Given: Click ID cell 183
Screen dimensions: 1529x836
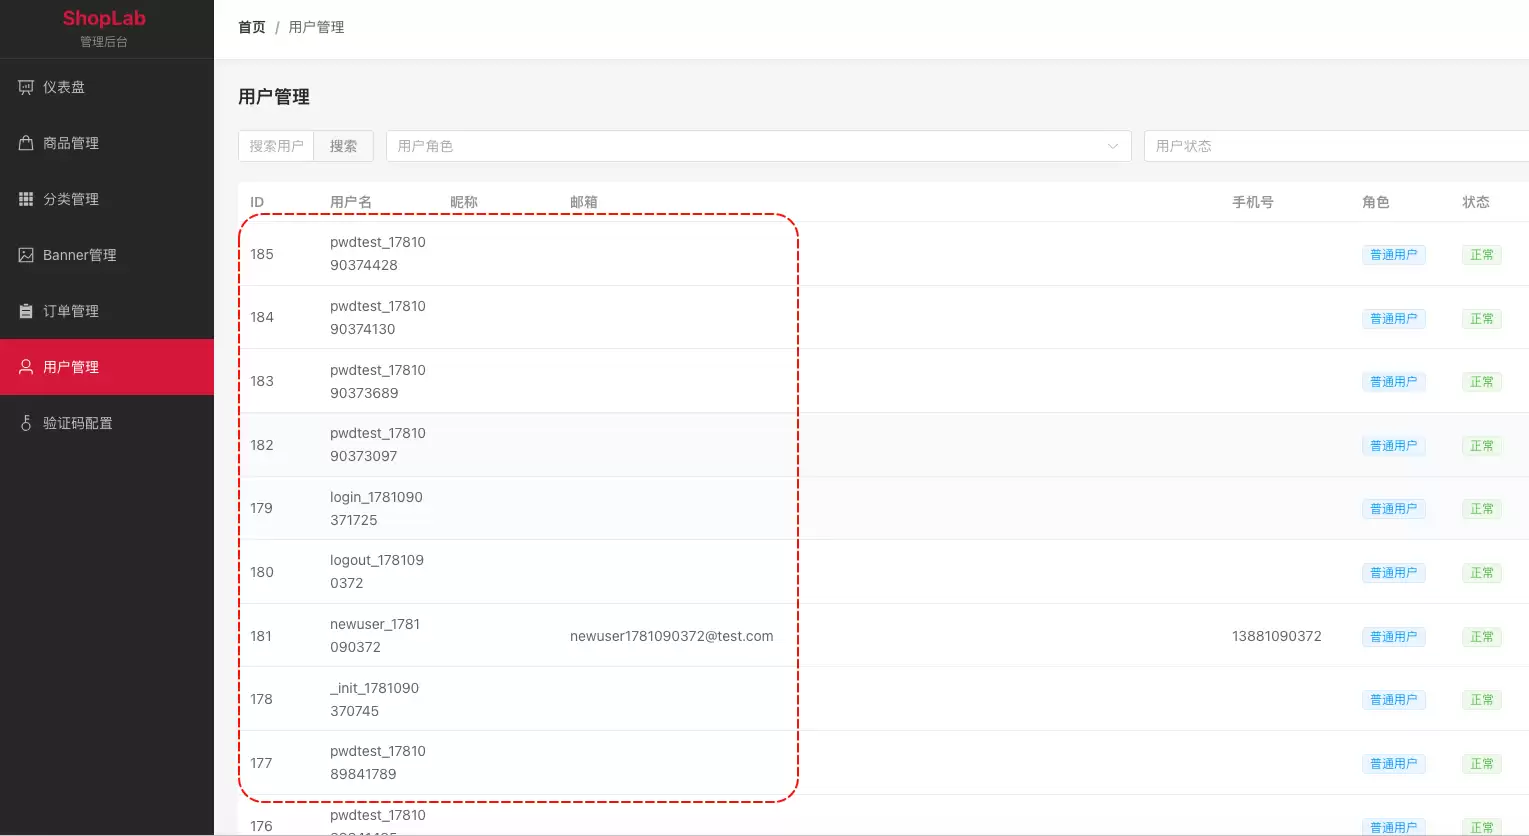Looking at the screenshot, I should point(262,381).
